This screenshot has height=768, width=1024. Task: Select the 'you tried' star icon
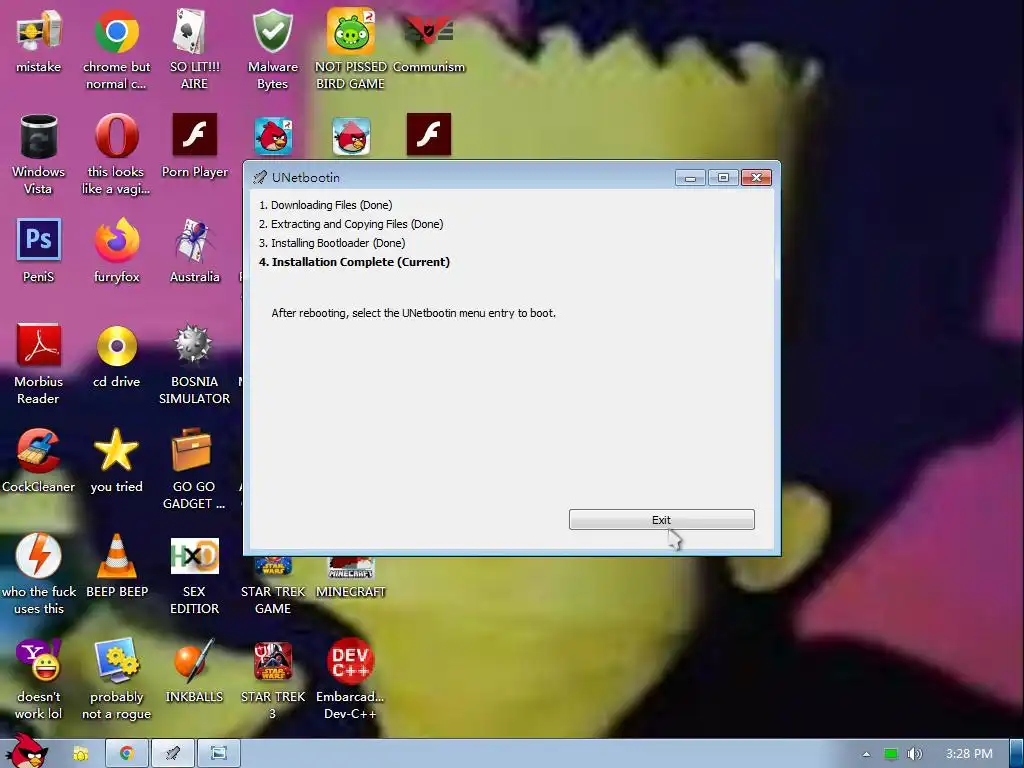click(116, 461)
